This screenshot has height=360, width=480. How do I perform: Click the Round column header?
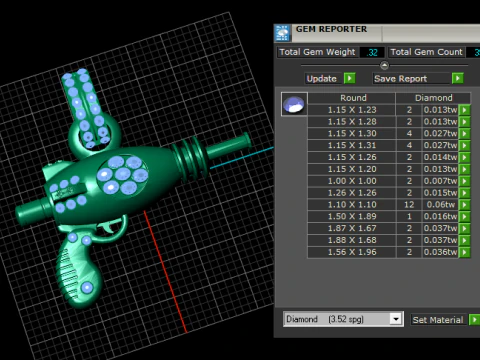352,98
